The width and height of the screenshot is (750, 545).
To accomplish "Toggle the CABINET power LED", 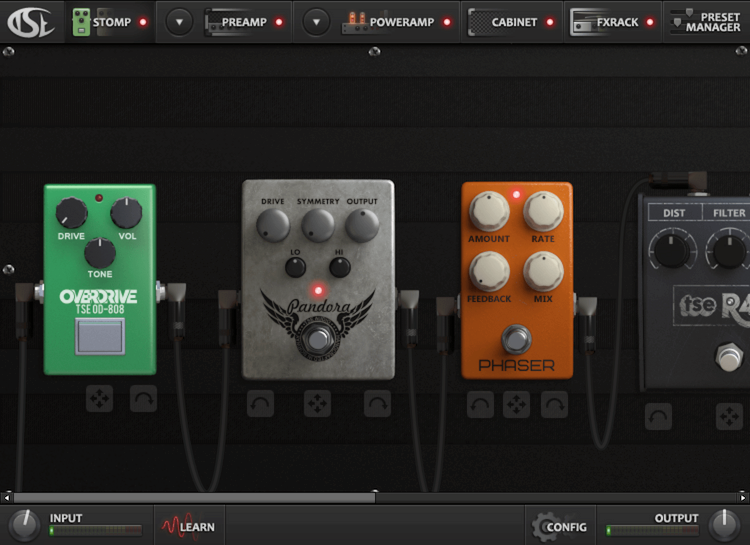I will 550,22.
